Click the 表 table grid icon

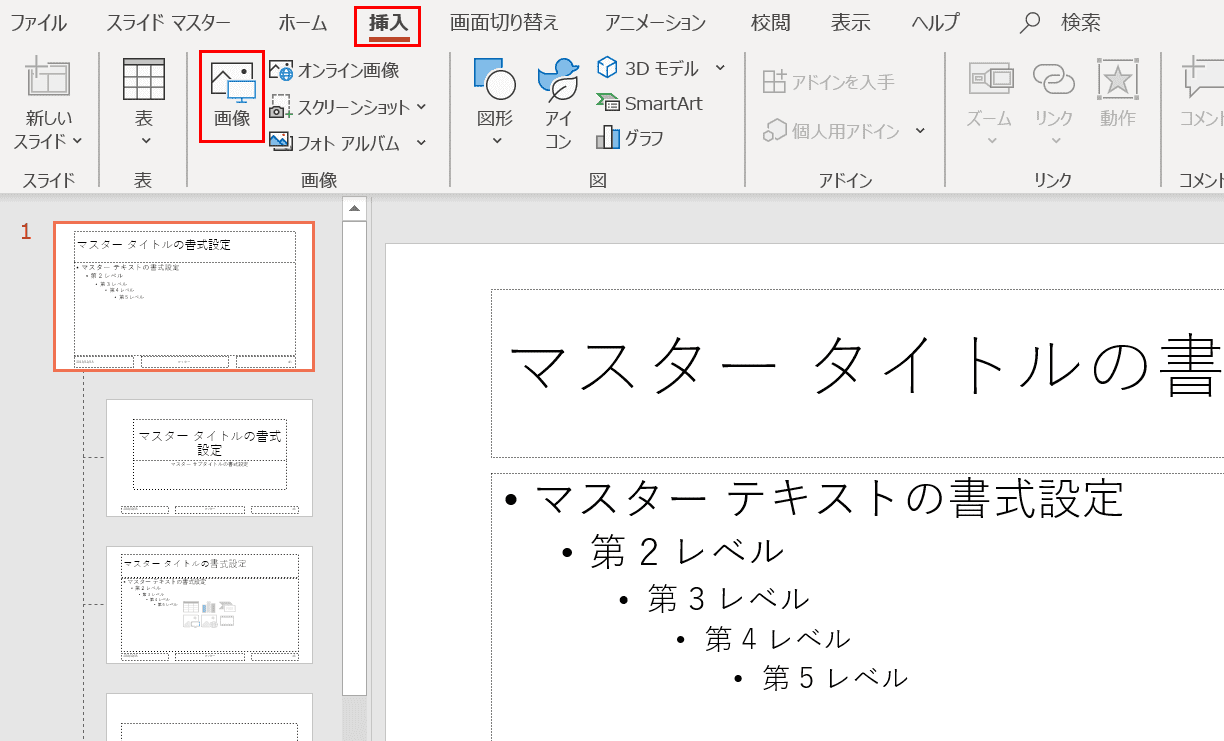point(144,80)
